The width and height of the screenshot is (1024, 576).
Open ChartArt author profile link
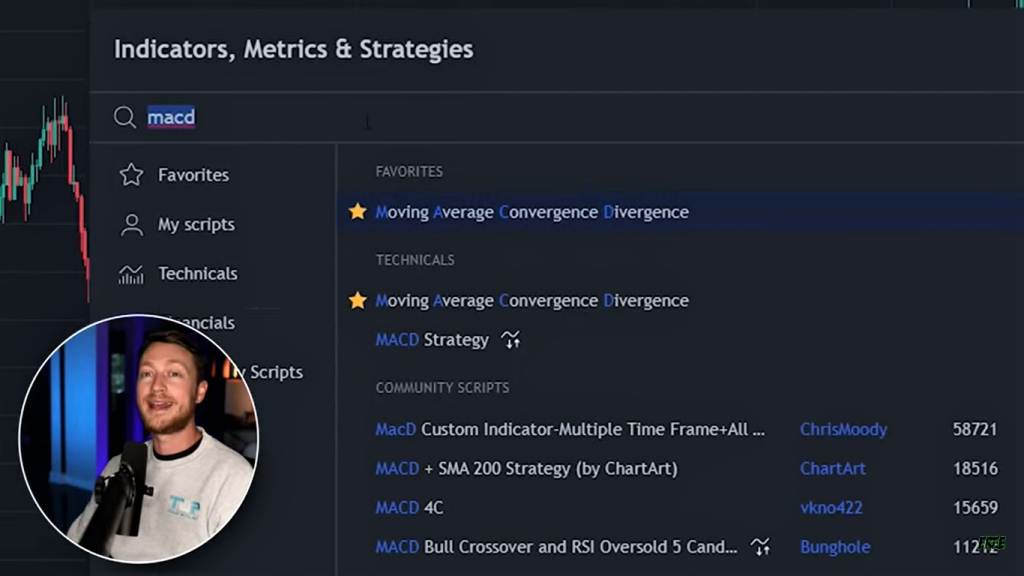click(833, 469)
